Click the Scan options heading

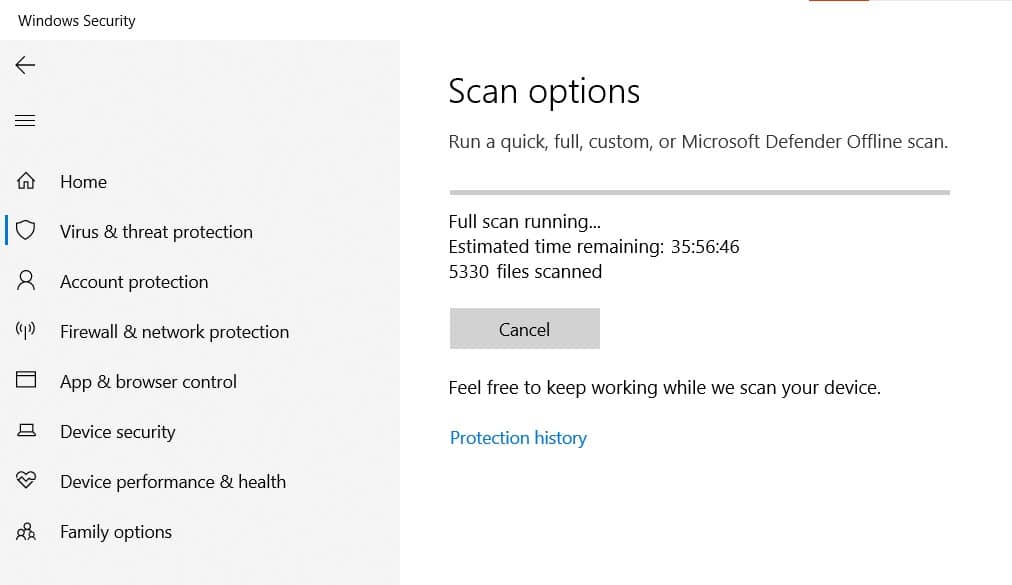pos(544,91)
